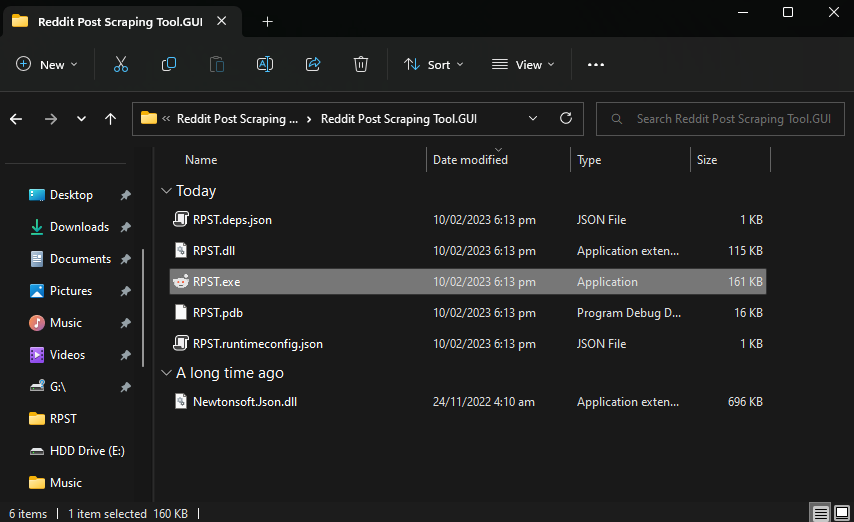Unpin Documents pin icon in sidebar
854x522 pixels.
(x=125, y=259)
